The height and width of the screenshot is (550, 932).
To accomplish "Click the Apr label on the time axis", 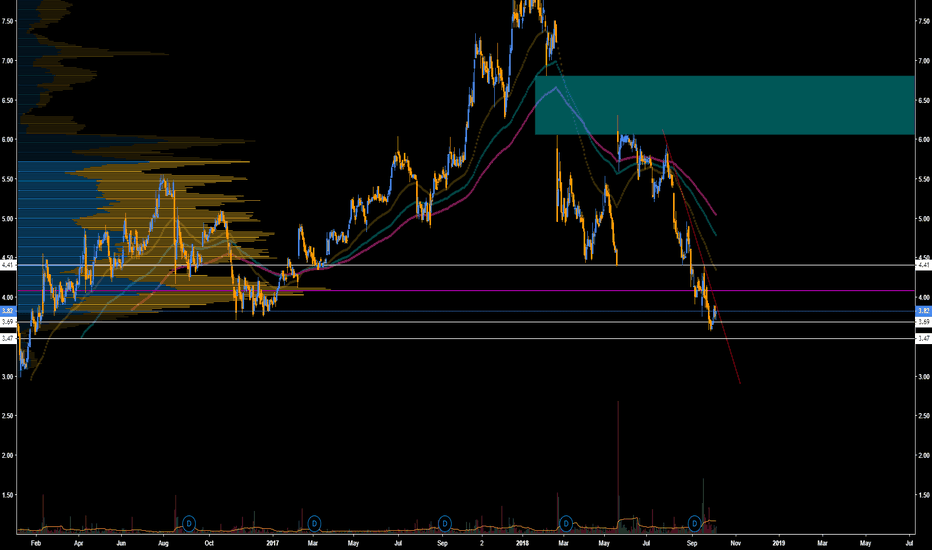I will [x=78, y=543].
